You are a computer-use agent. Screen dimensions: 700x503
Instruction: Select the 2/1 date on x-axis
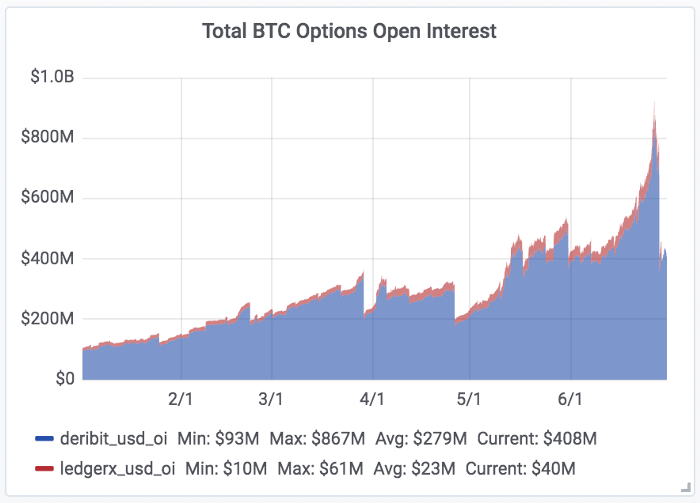[180, 400]
